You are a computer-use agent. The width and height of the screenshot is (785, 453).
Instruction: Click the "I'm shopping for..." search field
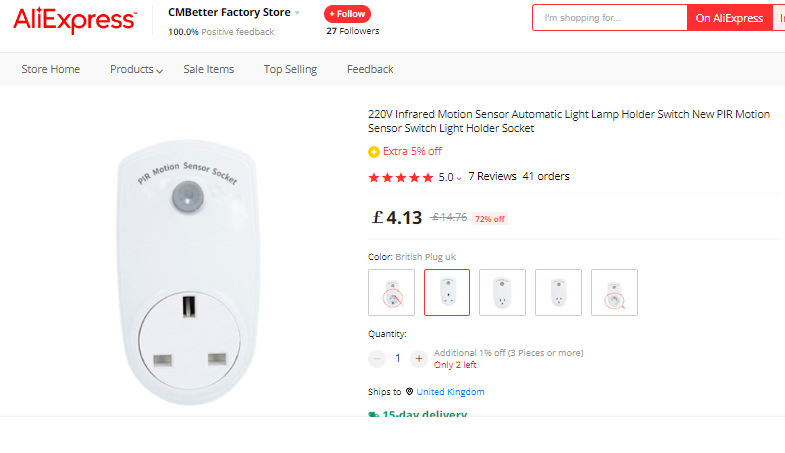(609, 18)
